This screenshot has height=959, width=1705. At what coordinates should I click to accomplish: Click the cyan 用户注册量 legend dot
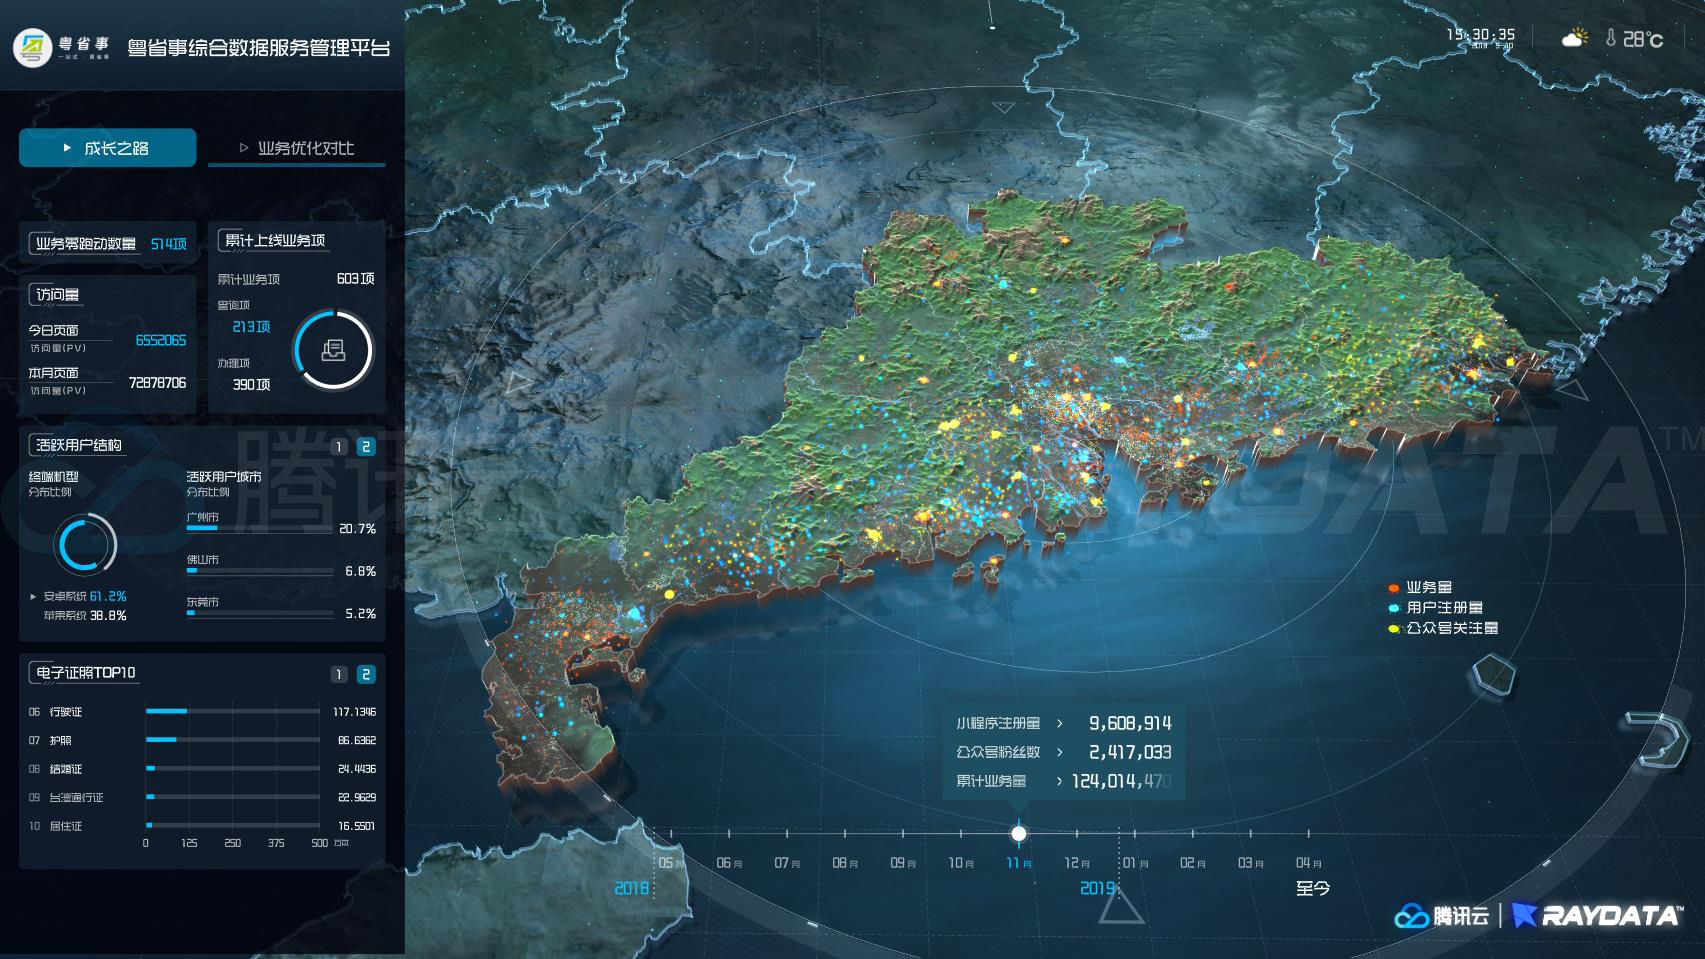(1393, 608)
